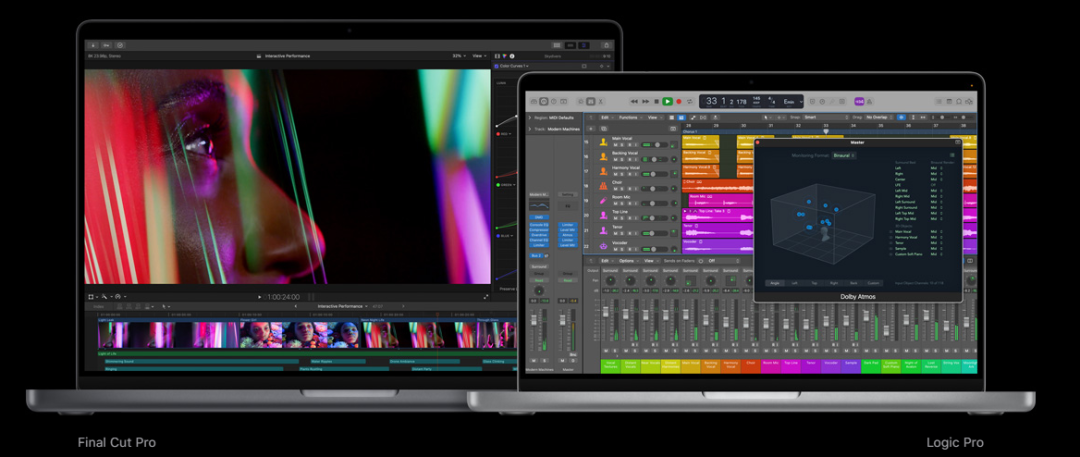Open the Loop Browser icon in Logic Pro
The image size is (1080, 457).
(959, 101)
